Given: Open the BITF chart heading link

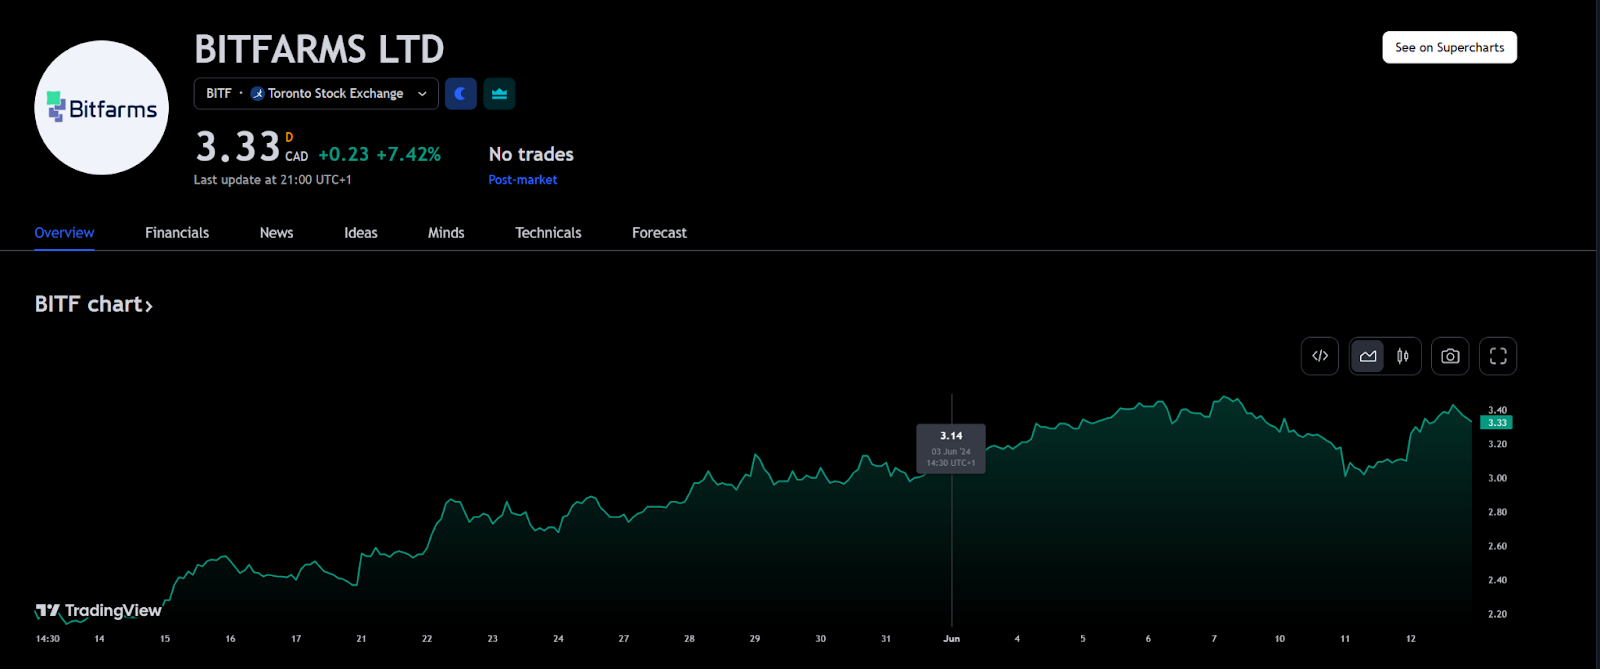Looking at the screenshot, I should pos(93,304).
